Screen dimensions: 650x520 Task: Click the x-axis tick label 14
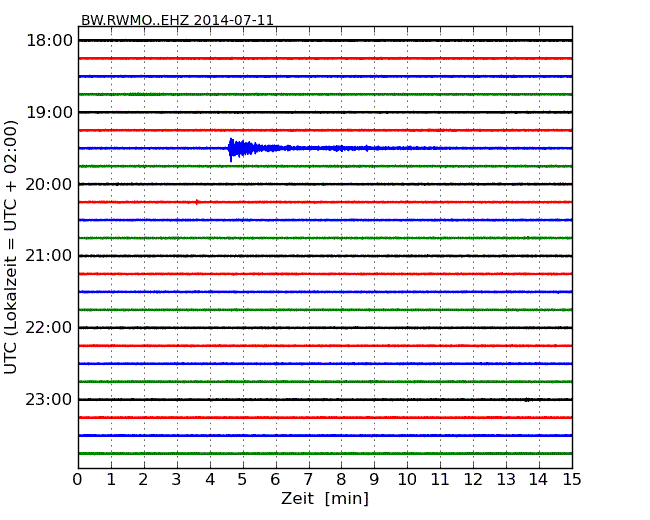click(538, 480)
